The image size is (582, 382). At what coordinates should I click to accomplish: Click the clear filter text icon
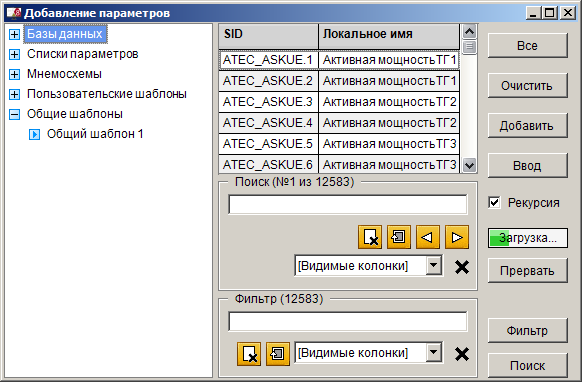coord(249,354)
